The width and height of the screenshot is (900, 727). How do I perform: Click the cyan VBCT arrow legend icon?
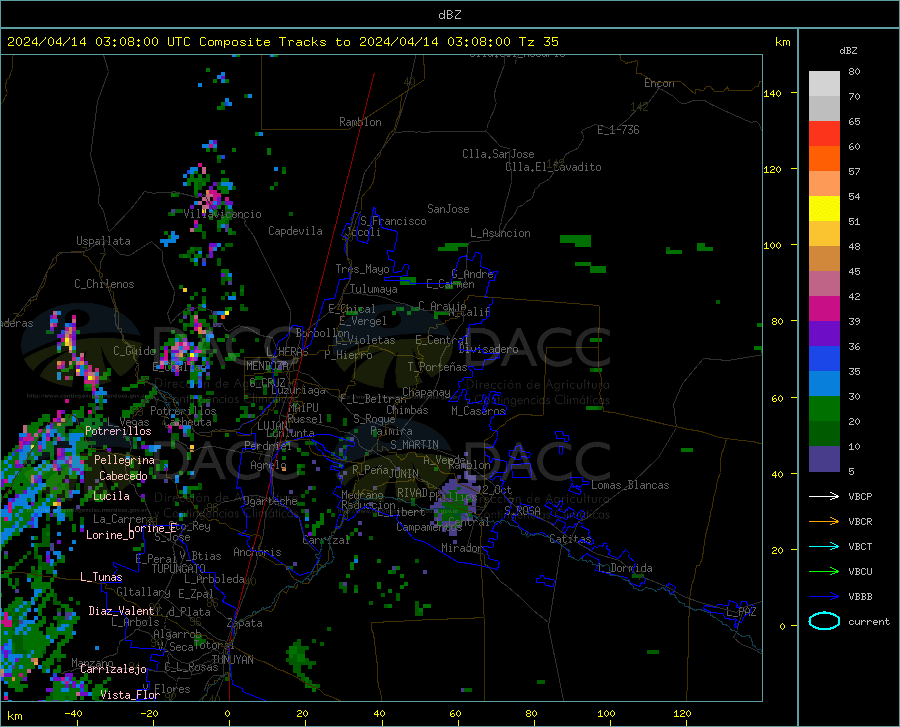click(824, 546)
